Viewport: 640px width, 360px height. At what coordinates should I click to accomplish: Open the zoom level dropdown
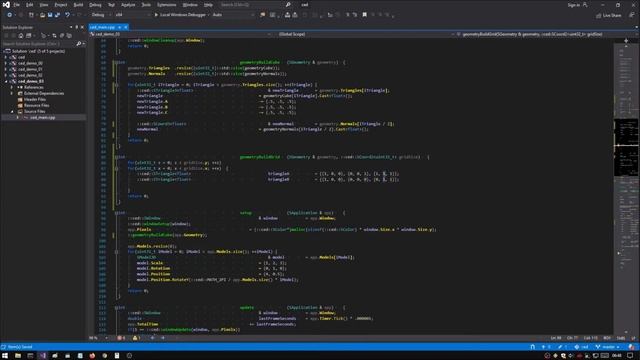point(98,338)
